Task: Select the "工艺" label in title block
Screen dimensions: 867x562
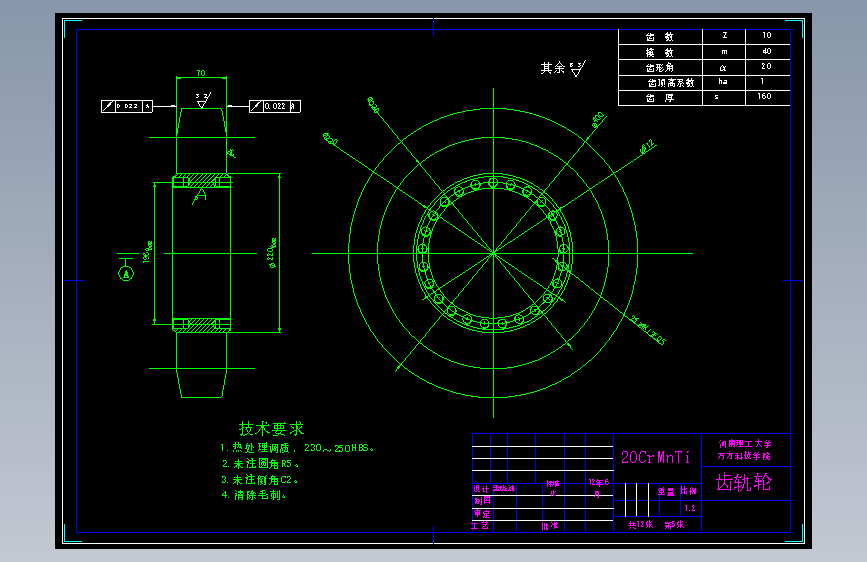Action: click(x=480, y=525)
